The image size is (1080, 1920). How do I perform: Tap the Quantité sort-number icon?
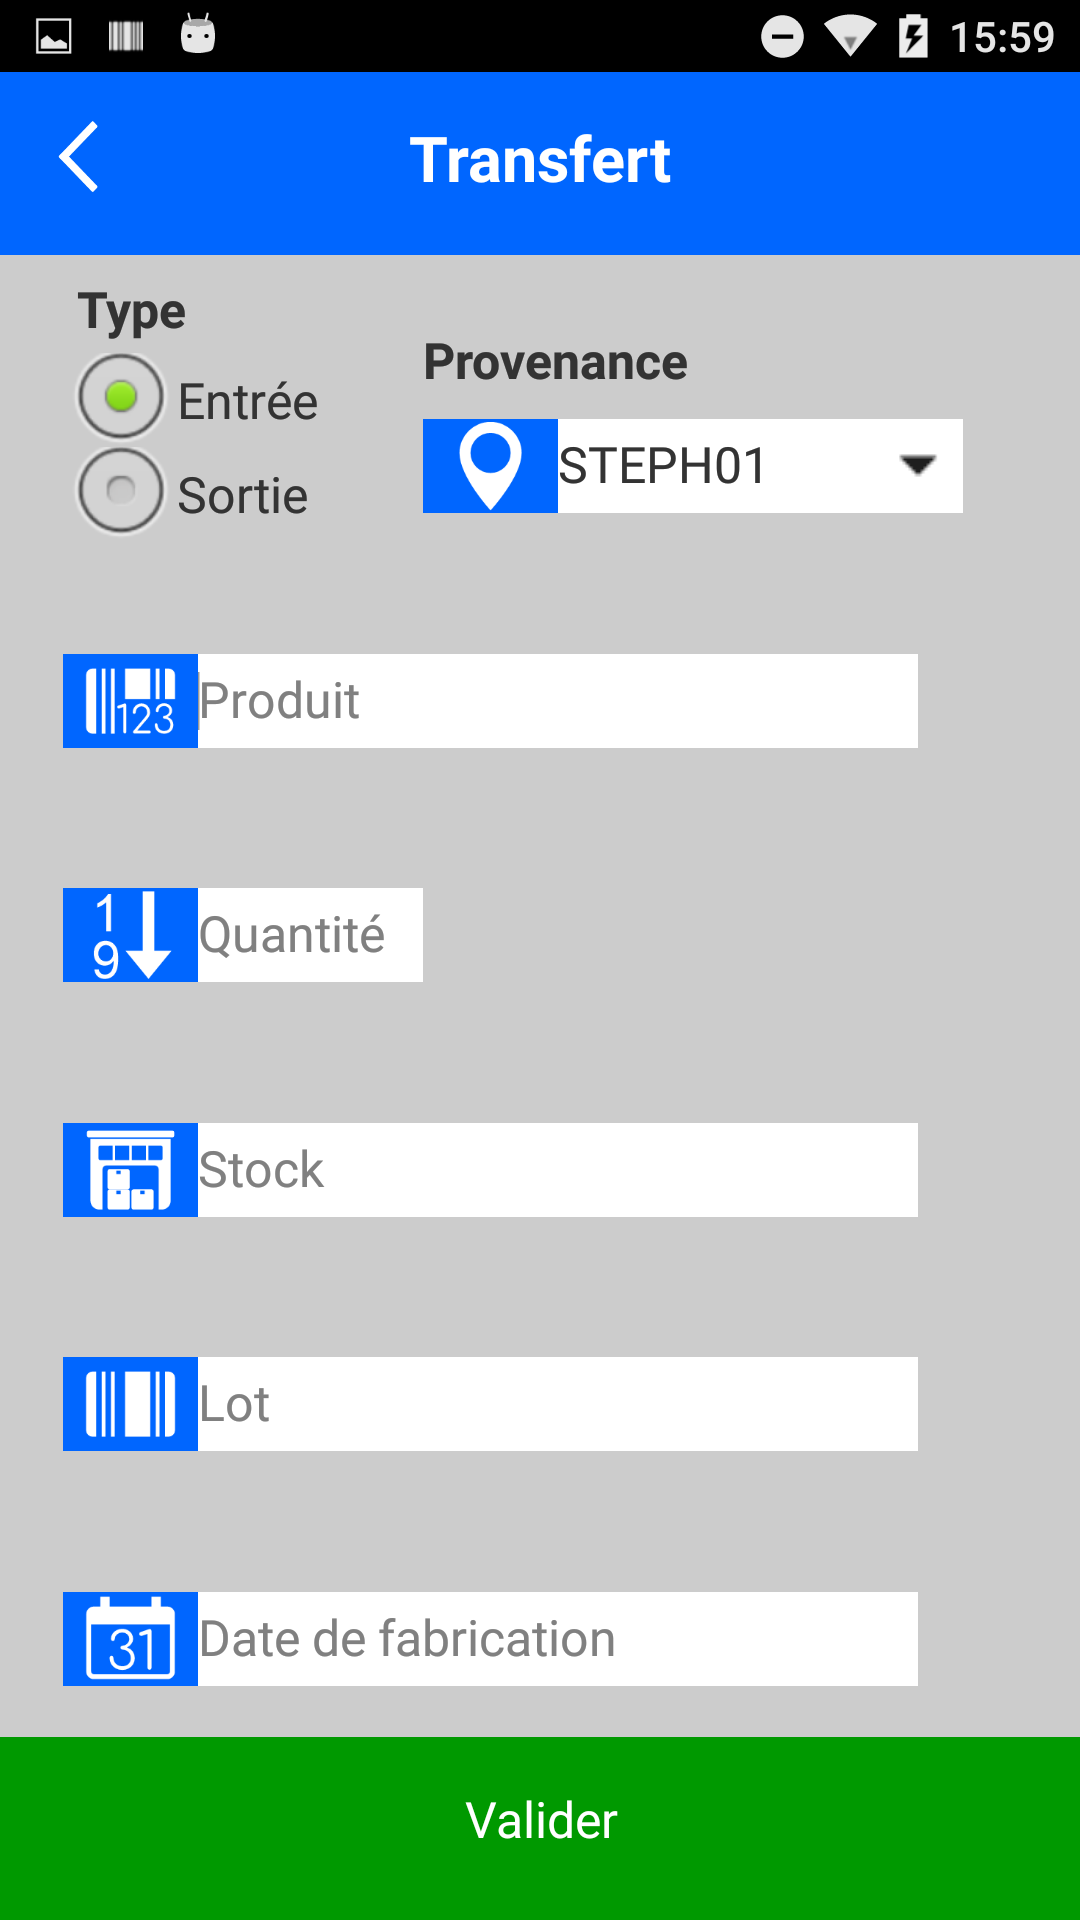coord(130,935)
